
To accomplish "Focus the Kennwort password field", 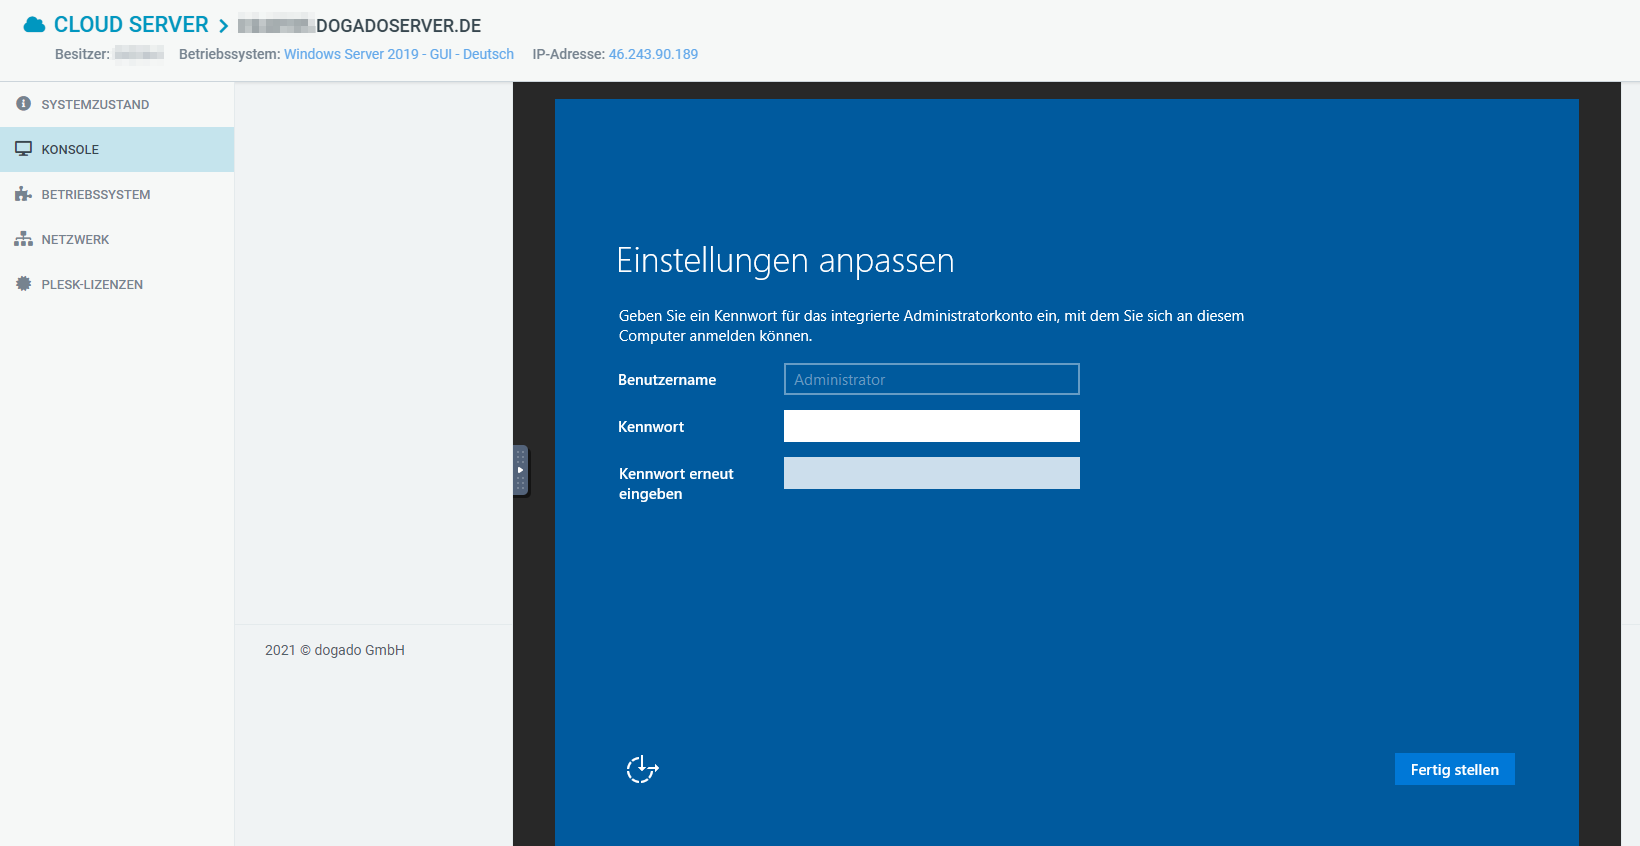I will (931, 426).
